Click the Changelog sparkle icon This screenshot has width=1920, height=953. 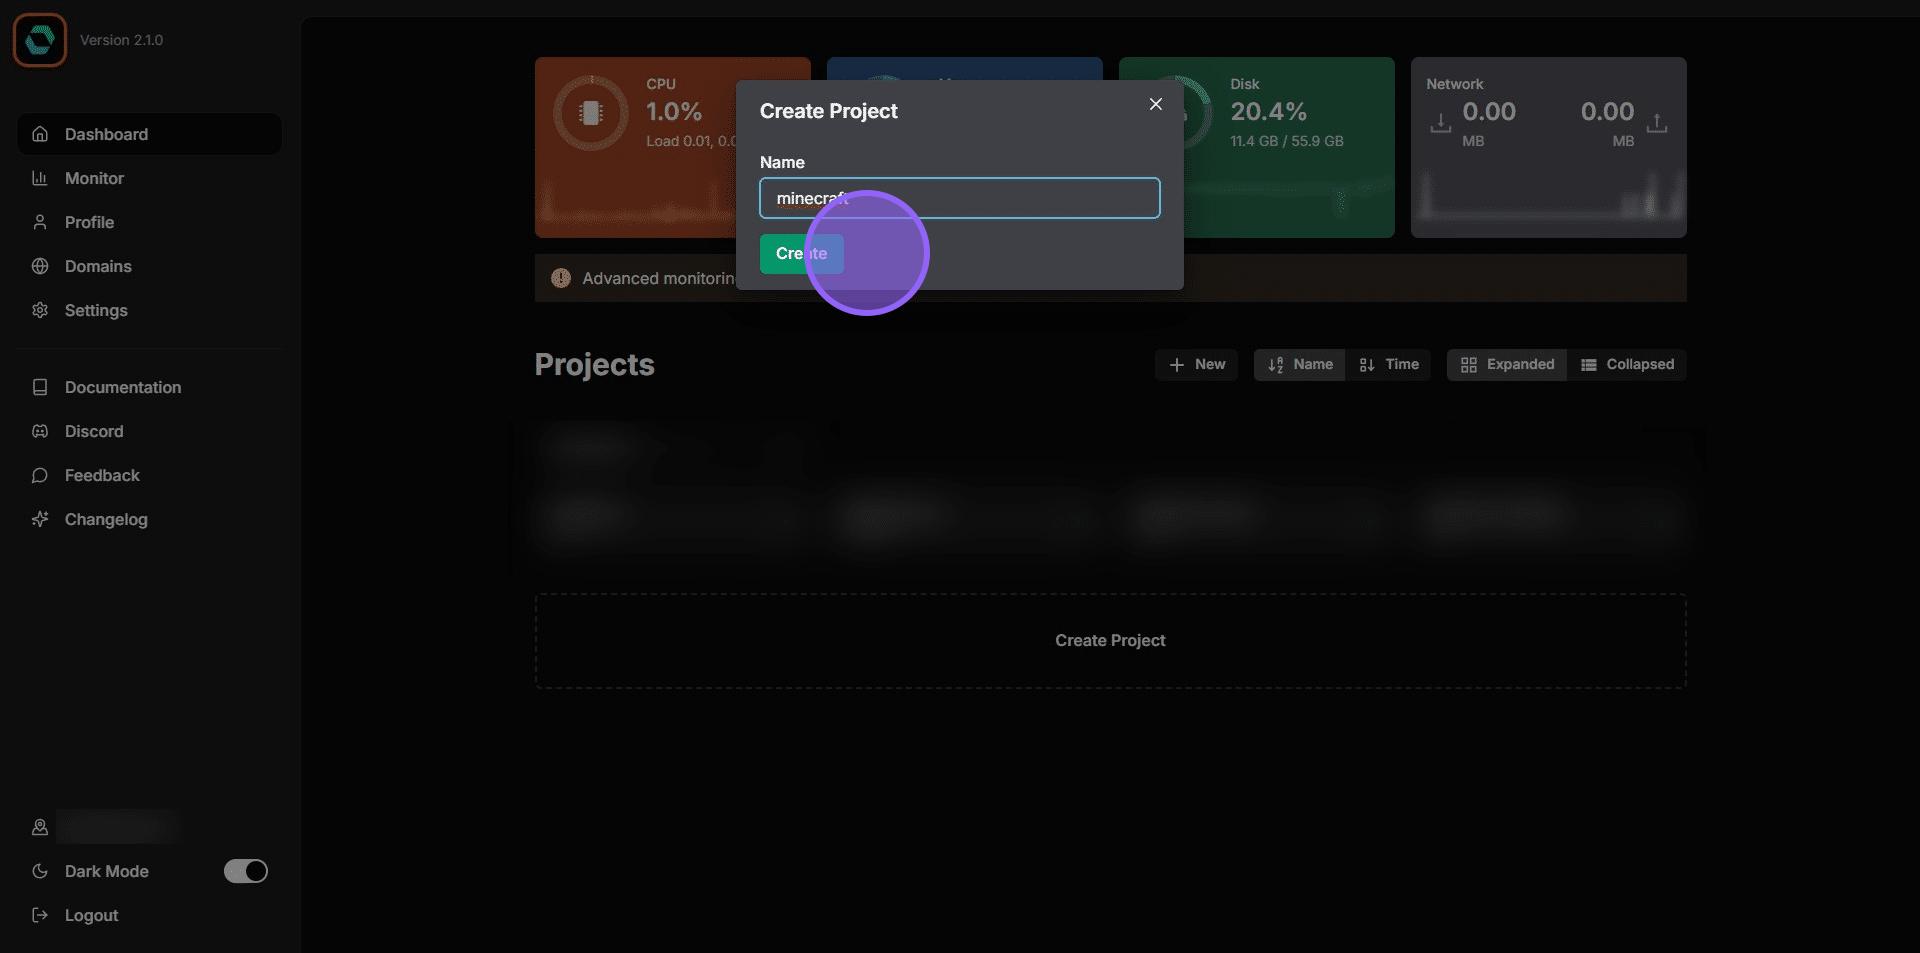tap(40, 519)
